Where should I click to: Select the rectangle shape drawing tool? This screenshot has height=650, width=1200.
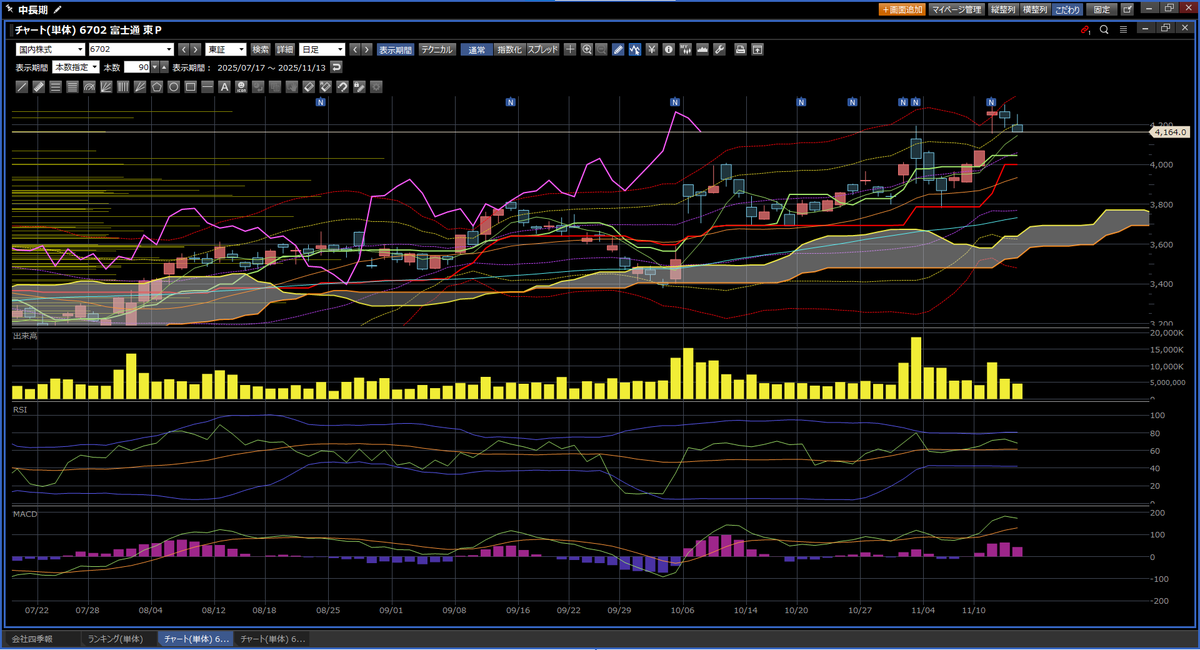coord(190,86)
